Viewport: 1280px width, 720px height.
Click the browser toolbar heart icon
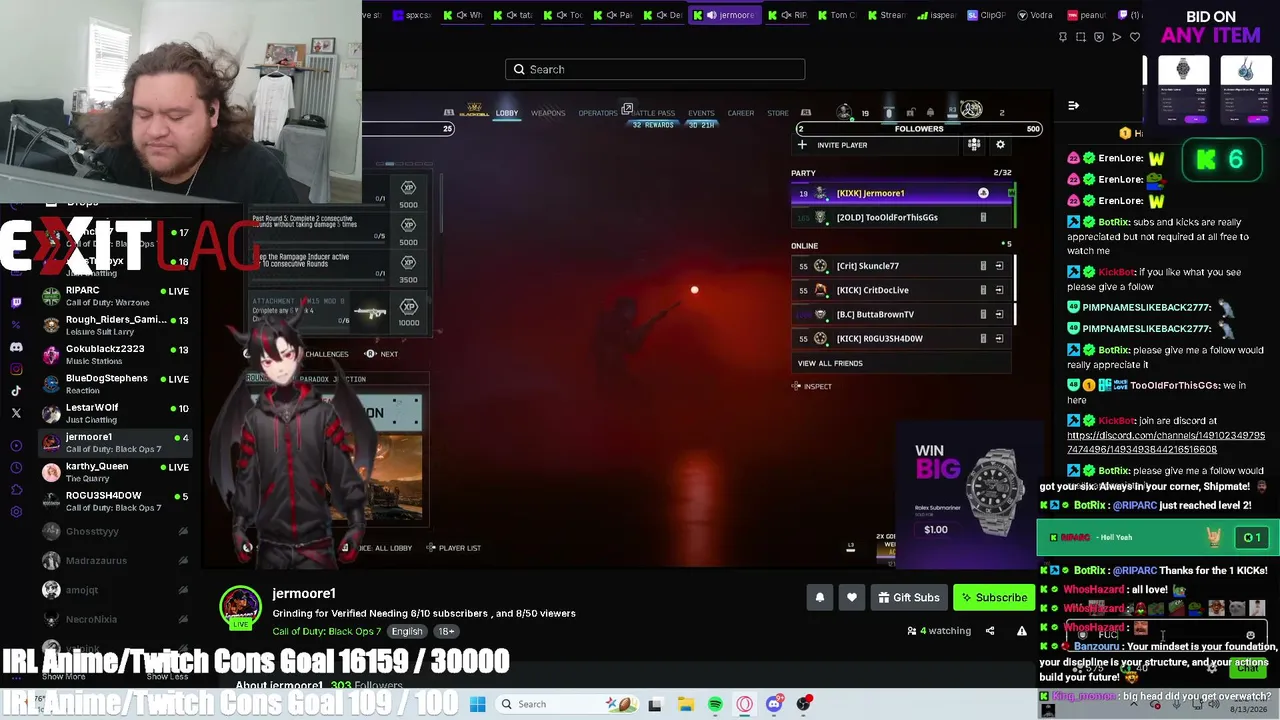(1134, 37)
